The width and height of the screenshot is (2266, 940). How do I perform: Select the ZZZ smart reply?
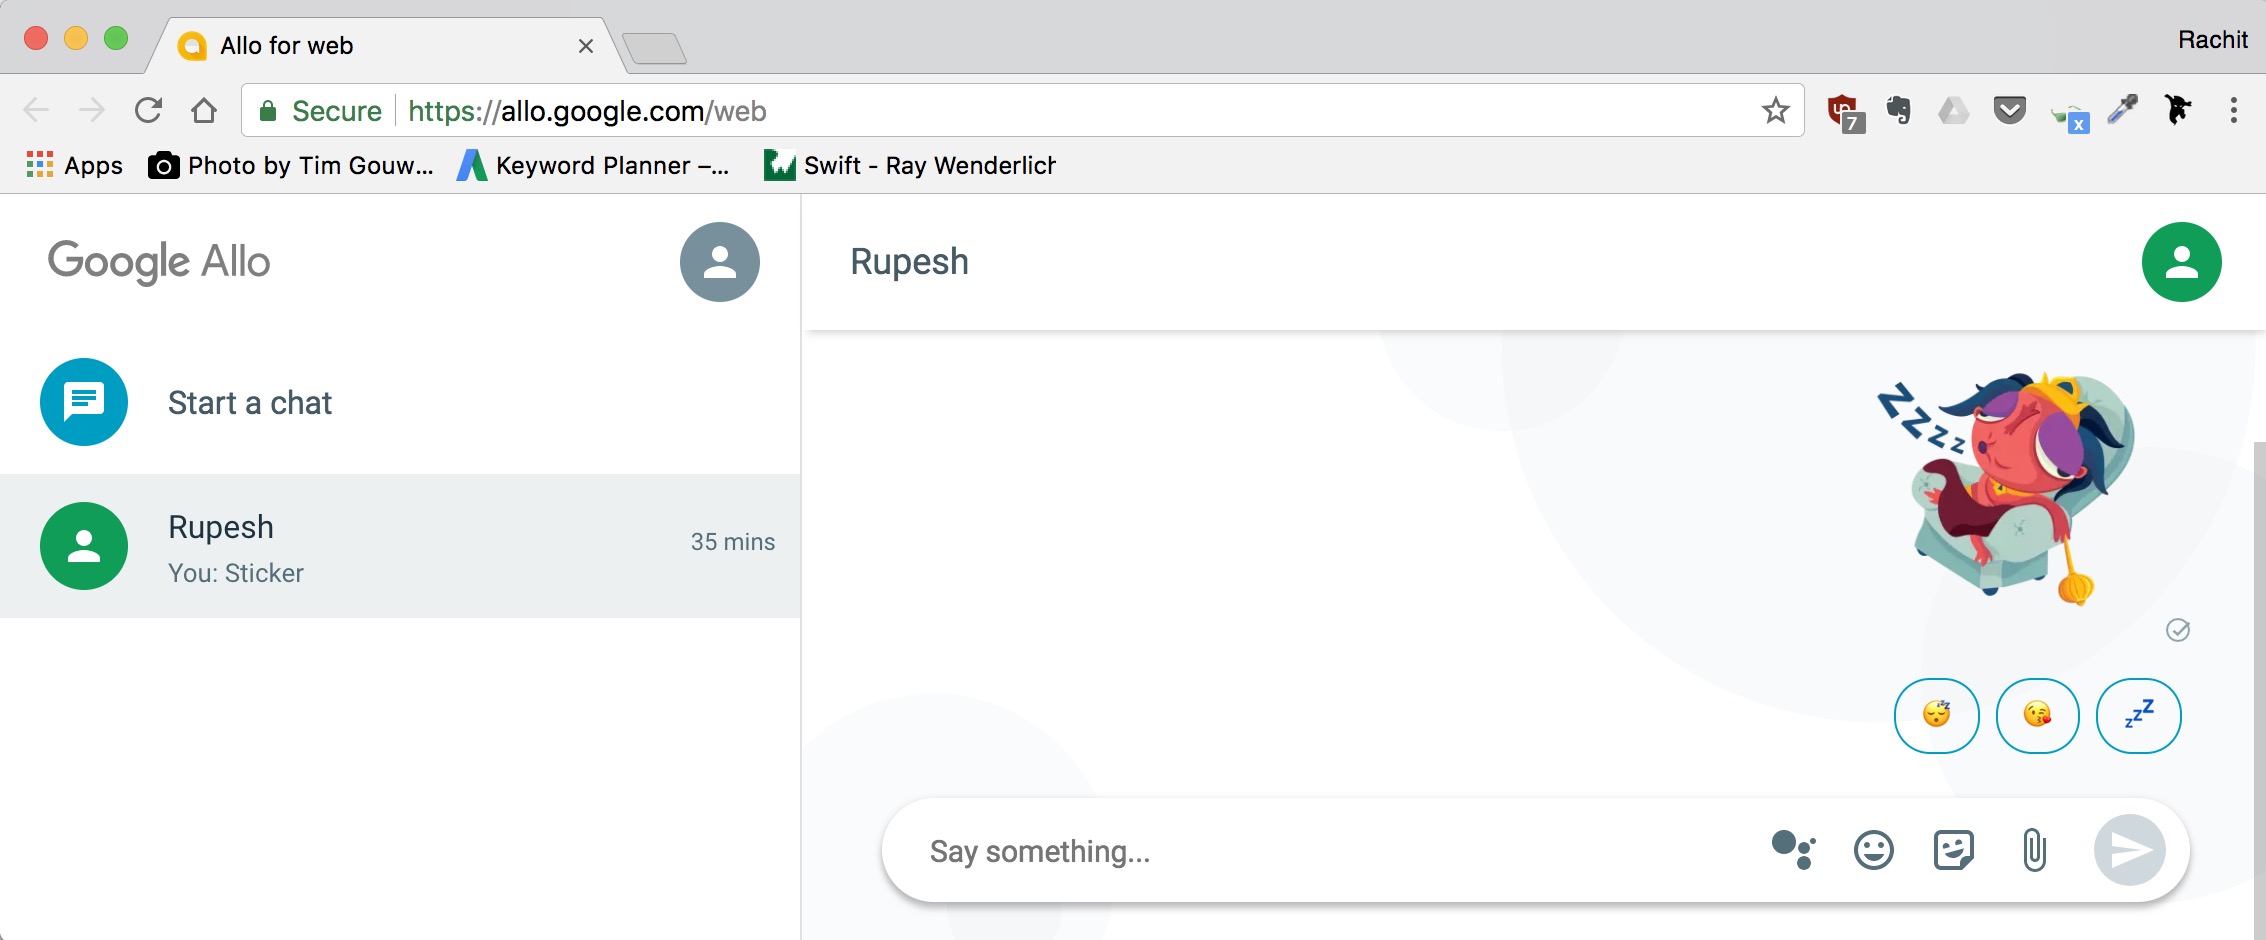pos(2138,716)
